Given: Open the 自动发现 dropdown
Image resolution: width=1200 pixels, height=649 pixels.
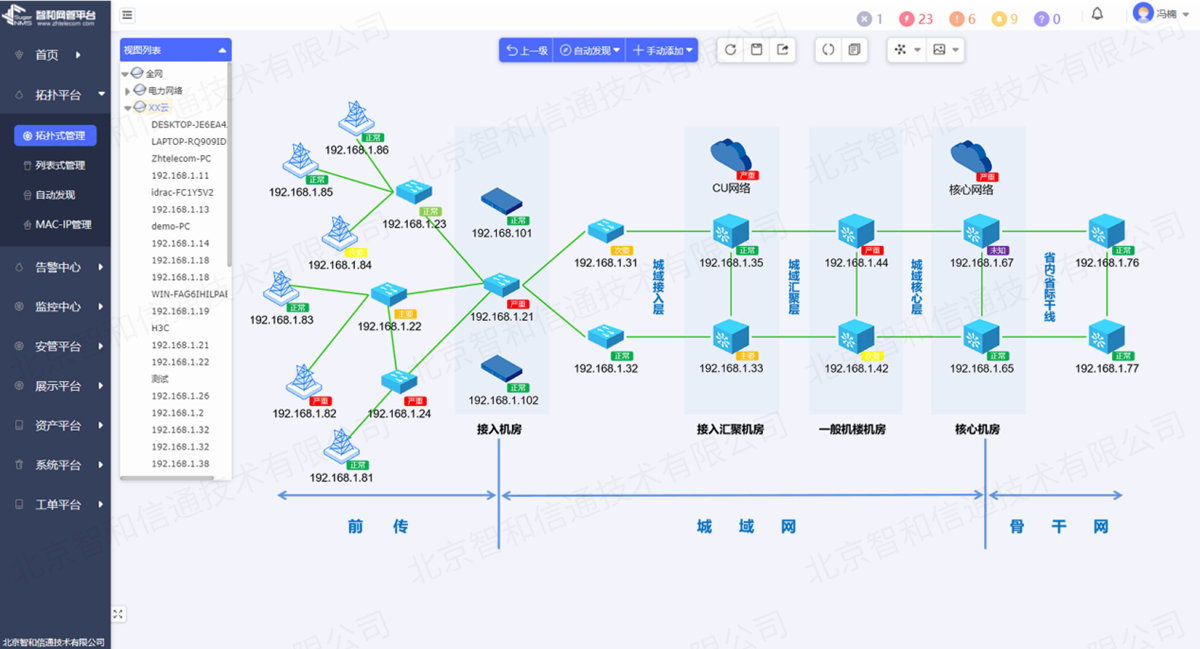Looking at the screenshot, I should click(x=590, y=50).
